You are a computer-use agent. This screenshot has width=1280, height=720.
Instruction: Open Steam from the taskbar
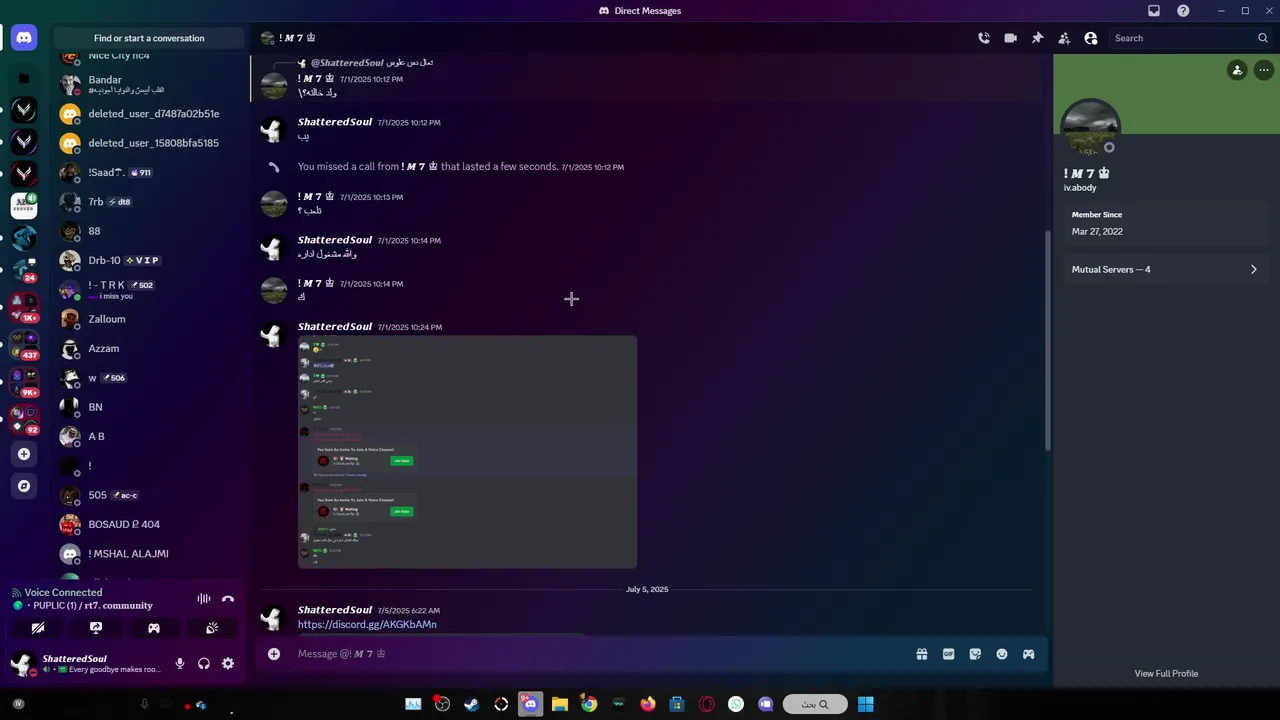click(471, 704)
